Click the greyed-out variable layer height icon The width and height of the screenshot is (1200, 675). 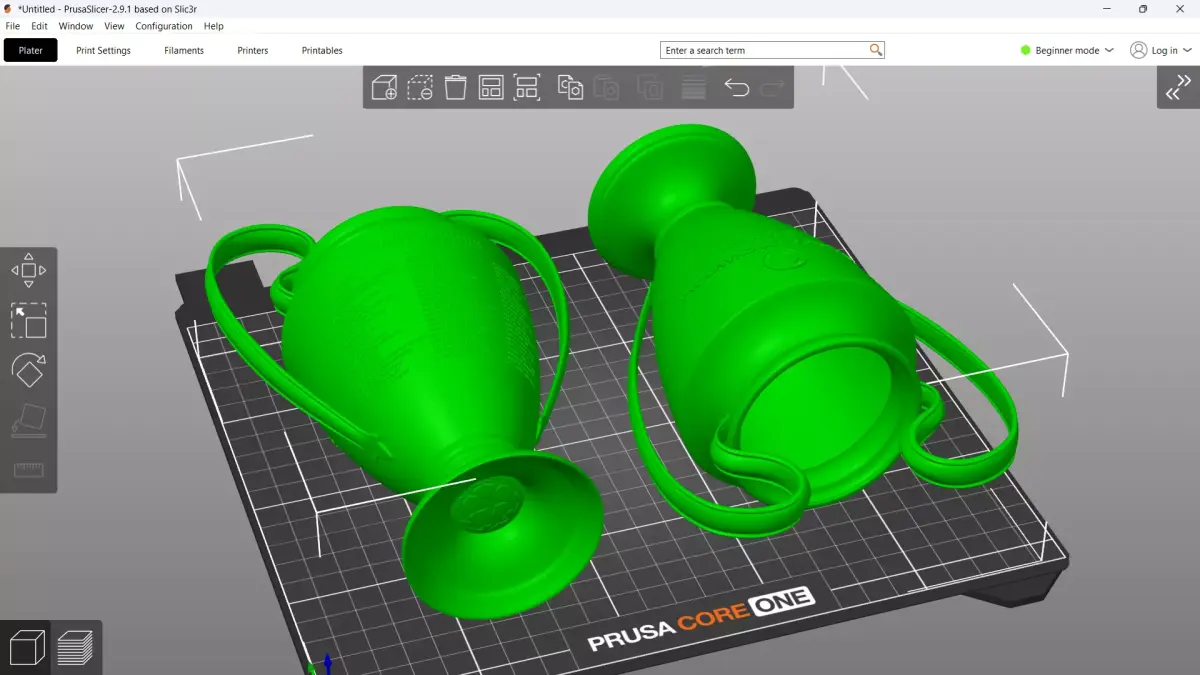(x=693, y=88)
